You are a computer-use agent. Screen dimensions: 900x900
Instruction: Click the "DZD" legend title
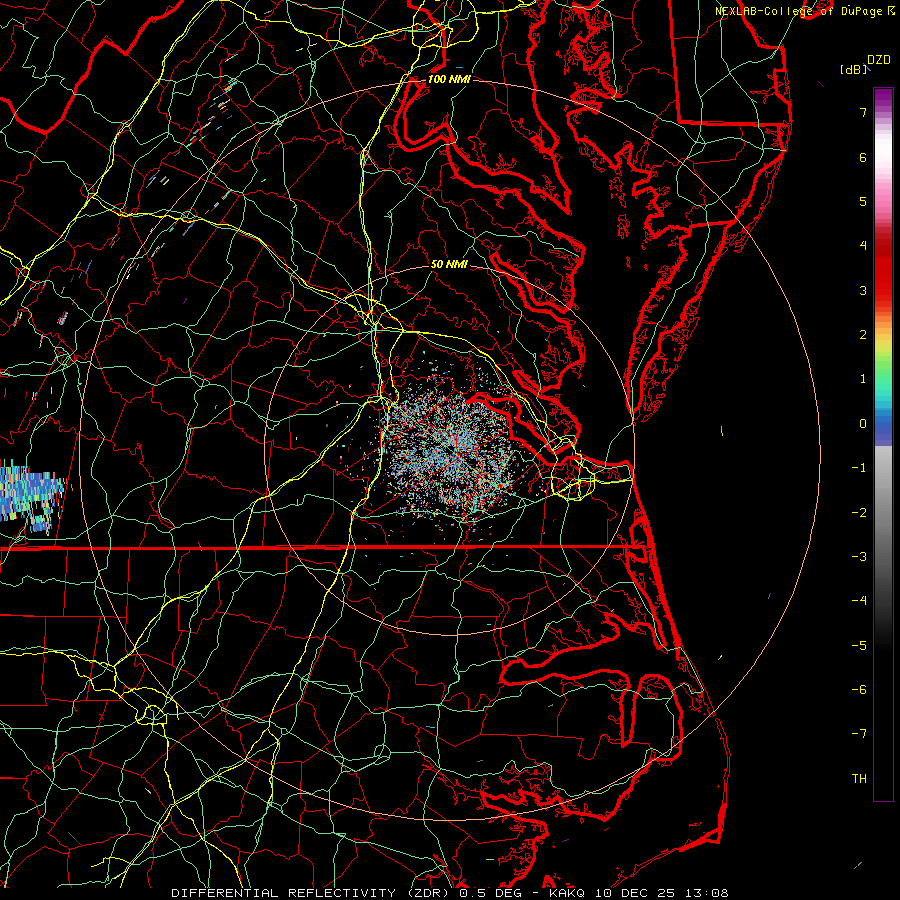pos(879,60)
